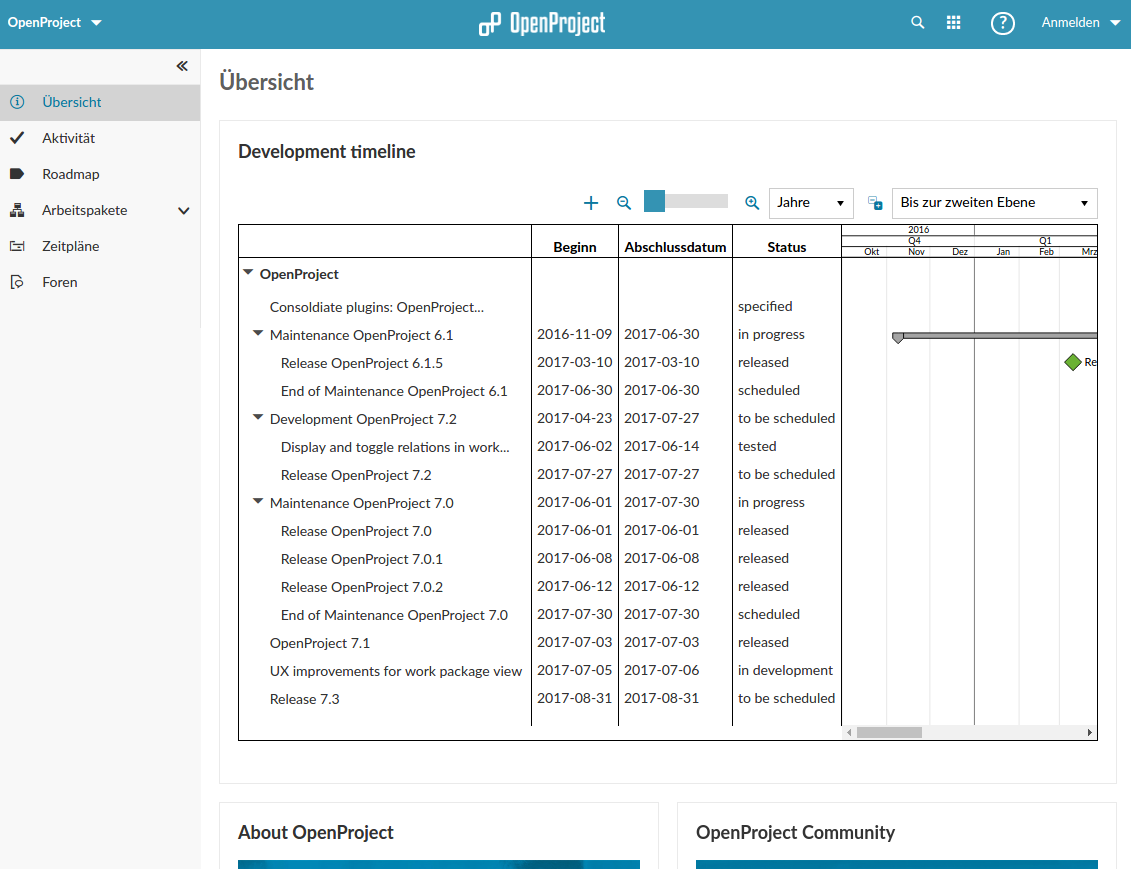Zoom out the timeline

coord(624,203)
